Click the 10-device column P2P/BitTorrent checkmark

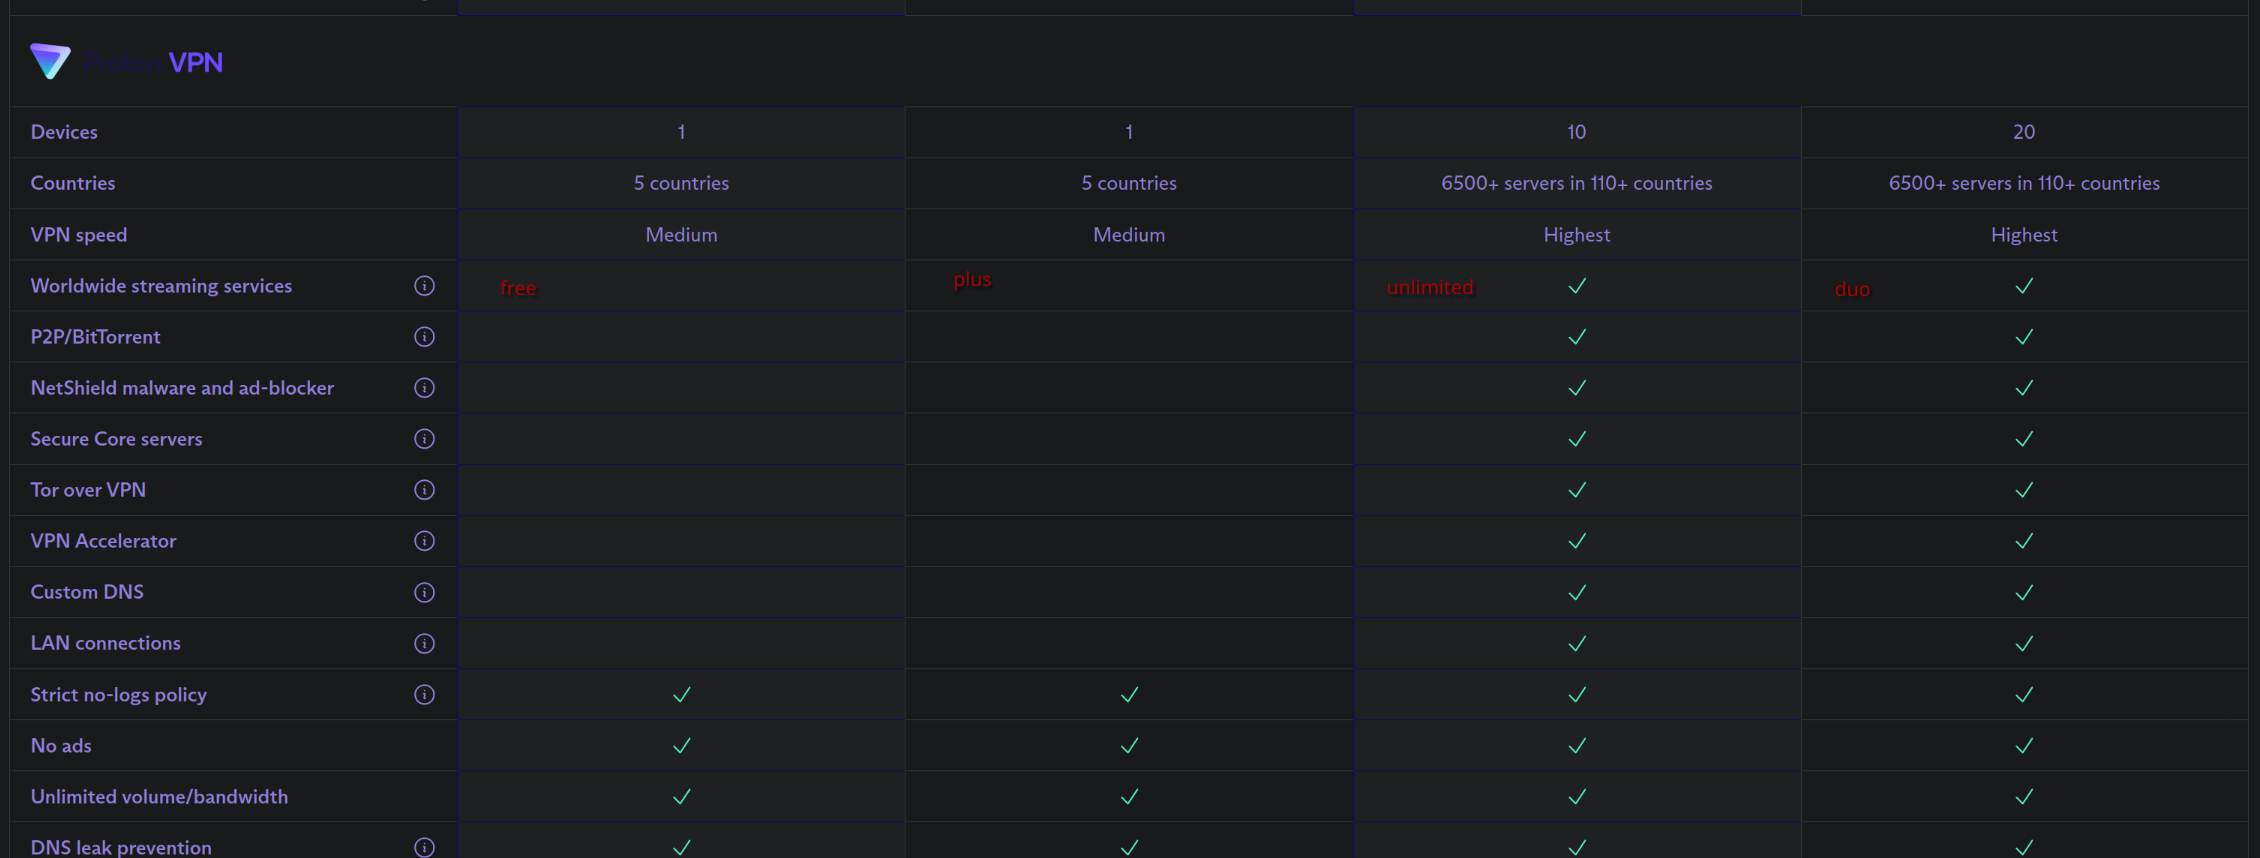(x=1577, y=337)
